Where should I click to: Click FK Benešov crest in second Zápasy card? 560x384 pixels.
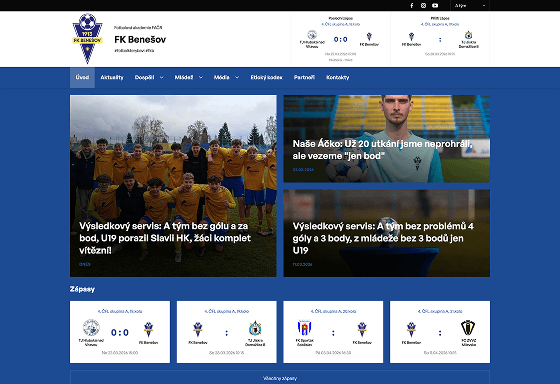[x=198, y=329]
